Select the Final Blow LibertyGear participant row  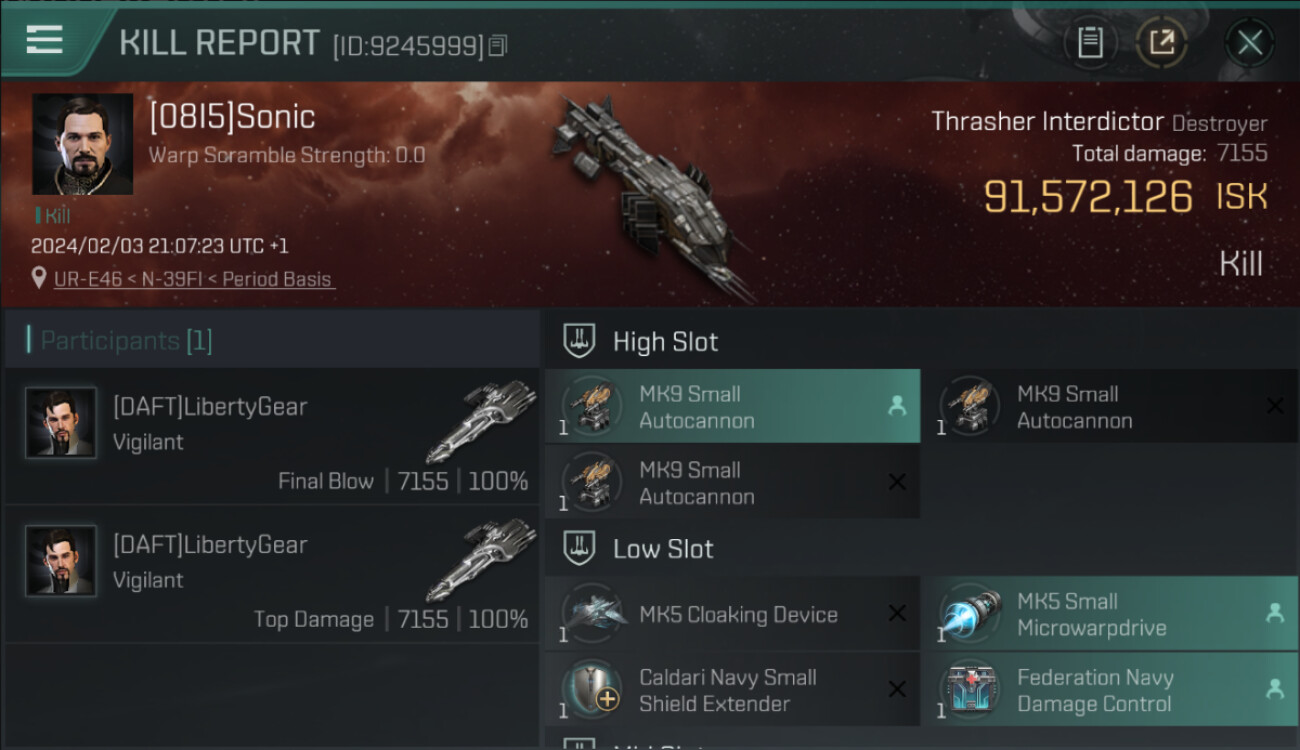click(272, 436)
